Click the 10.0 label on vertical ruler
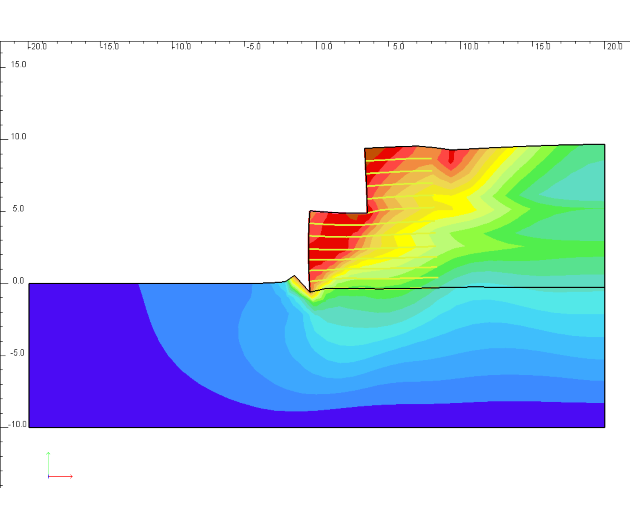Image resolution: width=630 pixels, height=530 pixels. pyautogui.click(x=18, y=137)
